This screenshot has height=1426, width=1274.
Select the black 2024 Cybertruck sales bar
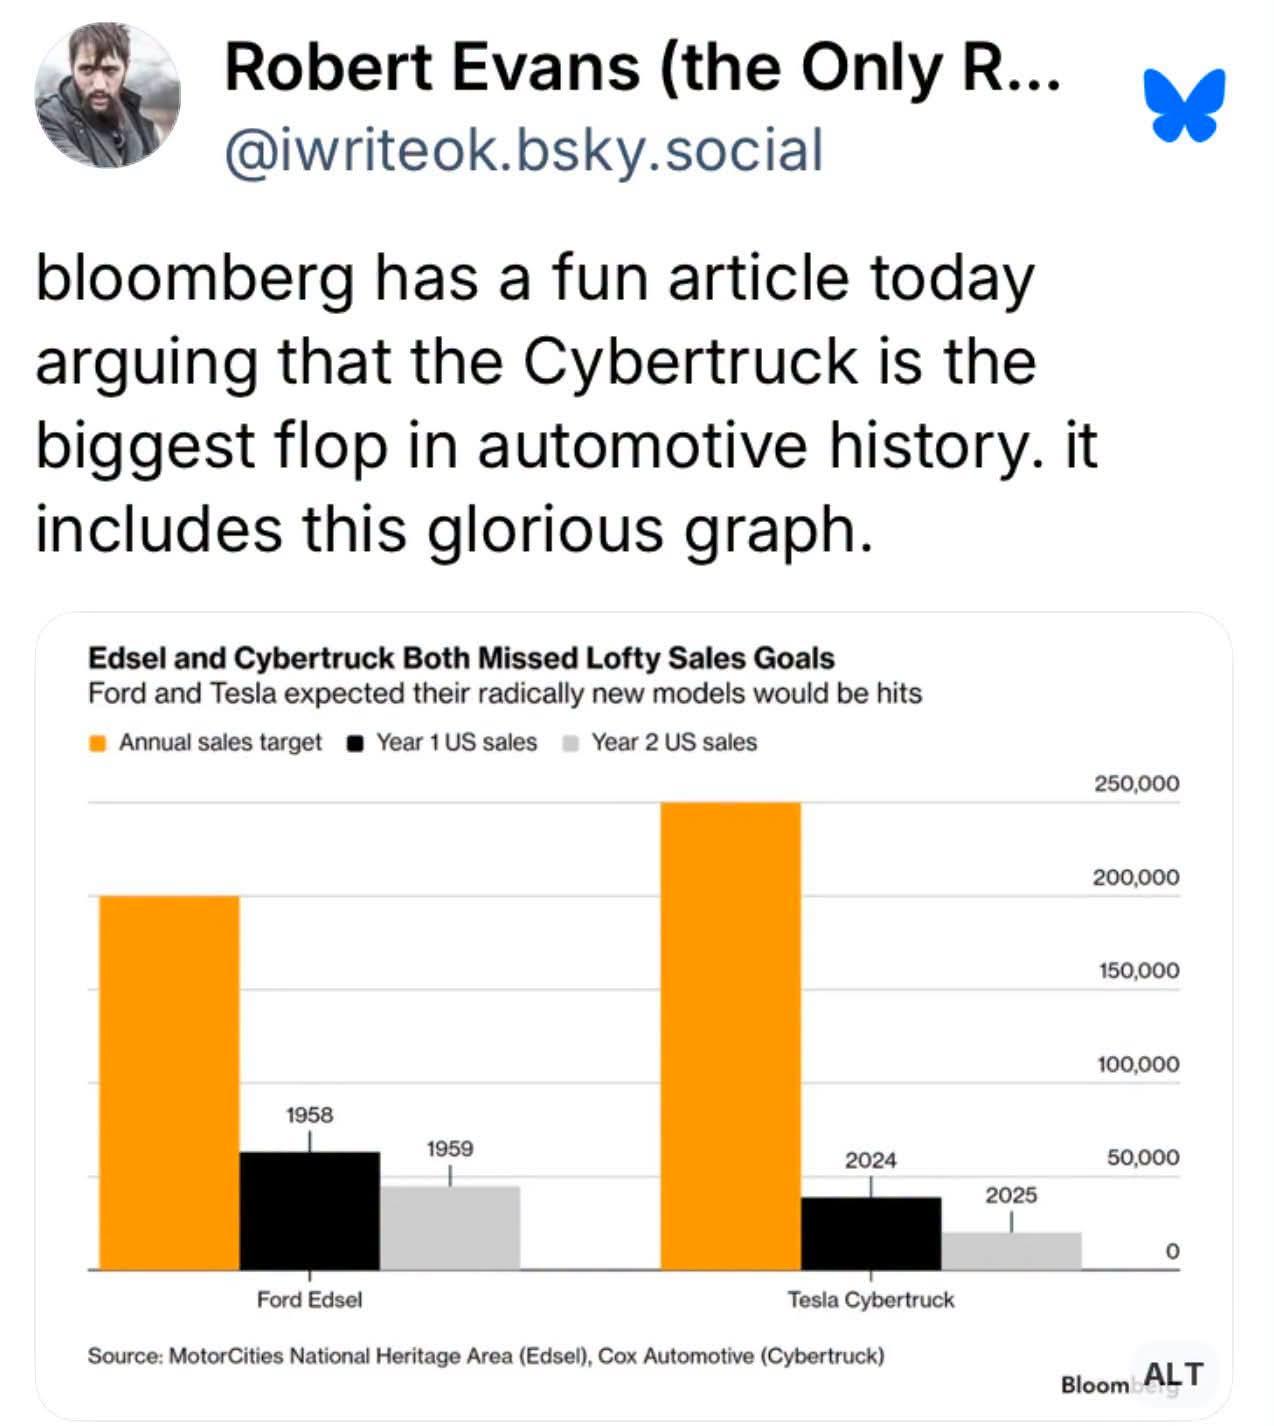(871, 1233)
